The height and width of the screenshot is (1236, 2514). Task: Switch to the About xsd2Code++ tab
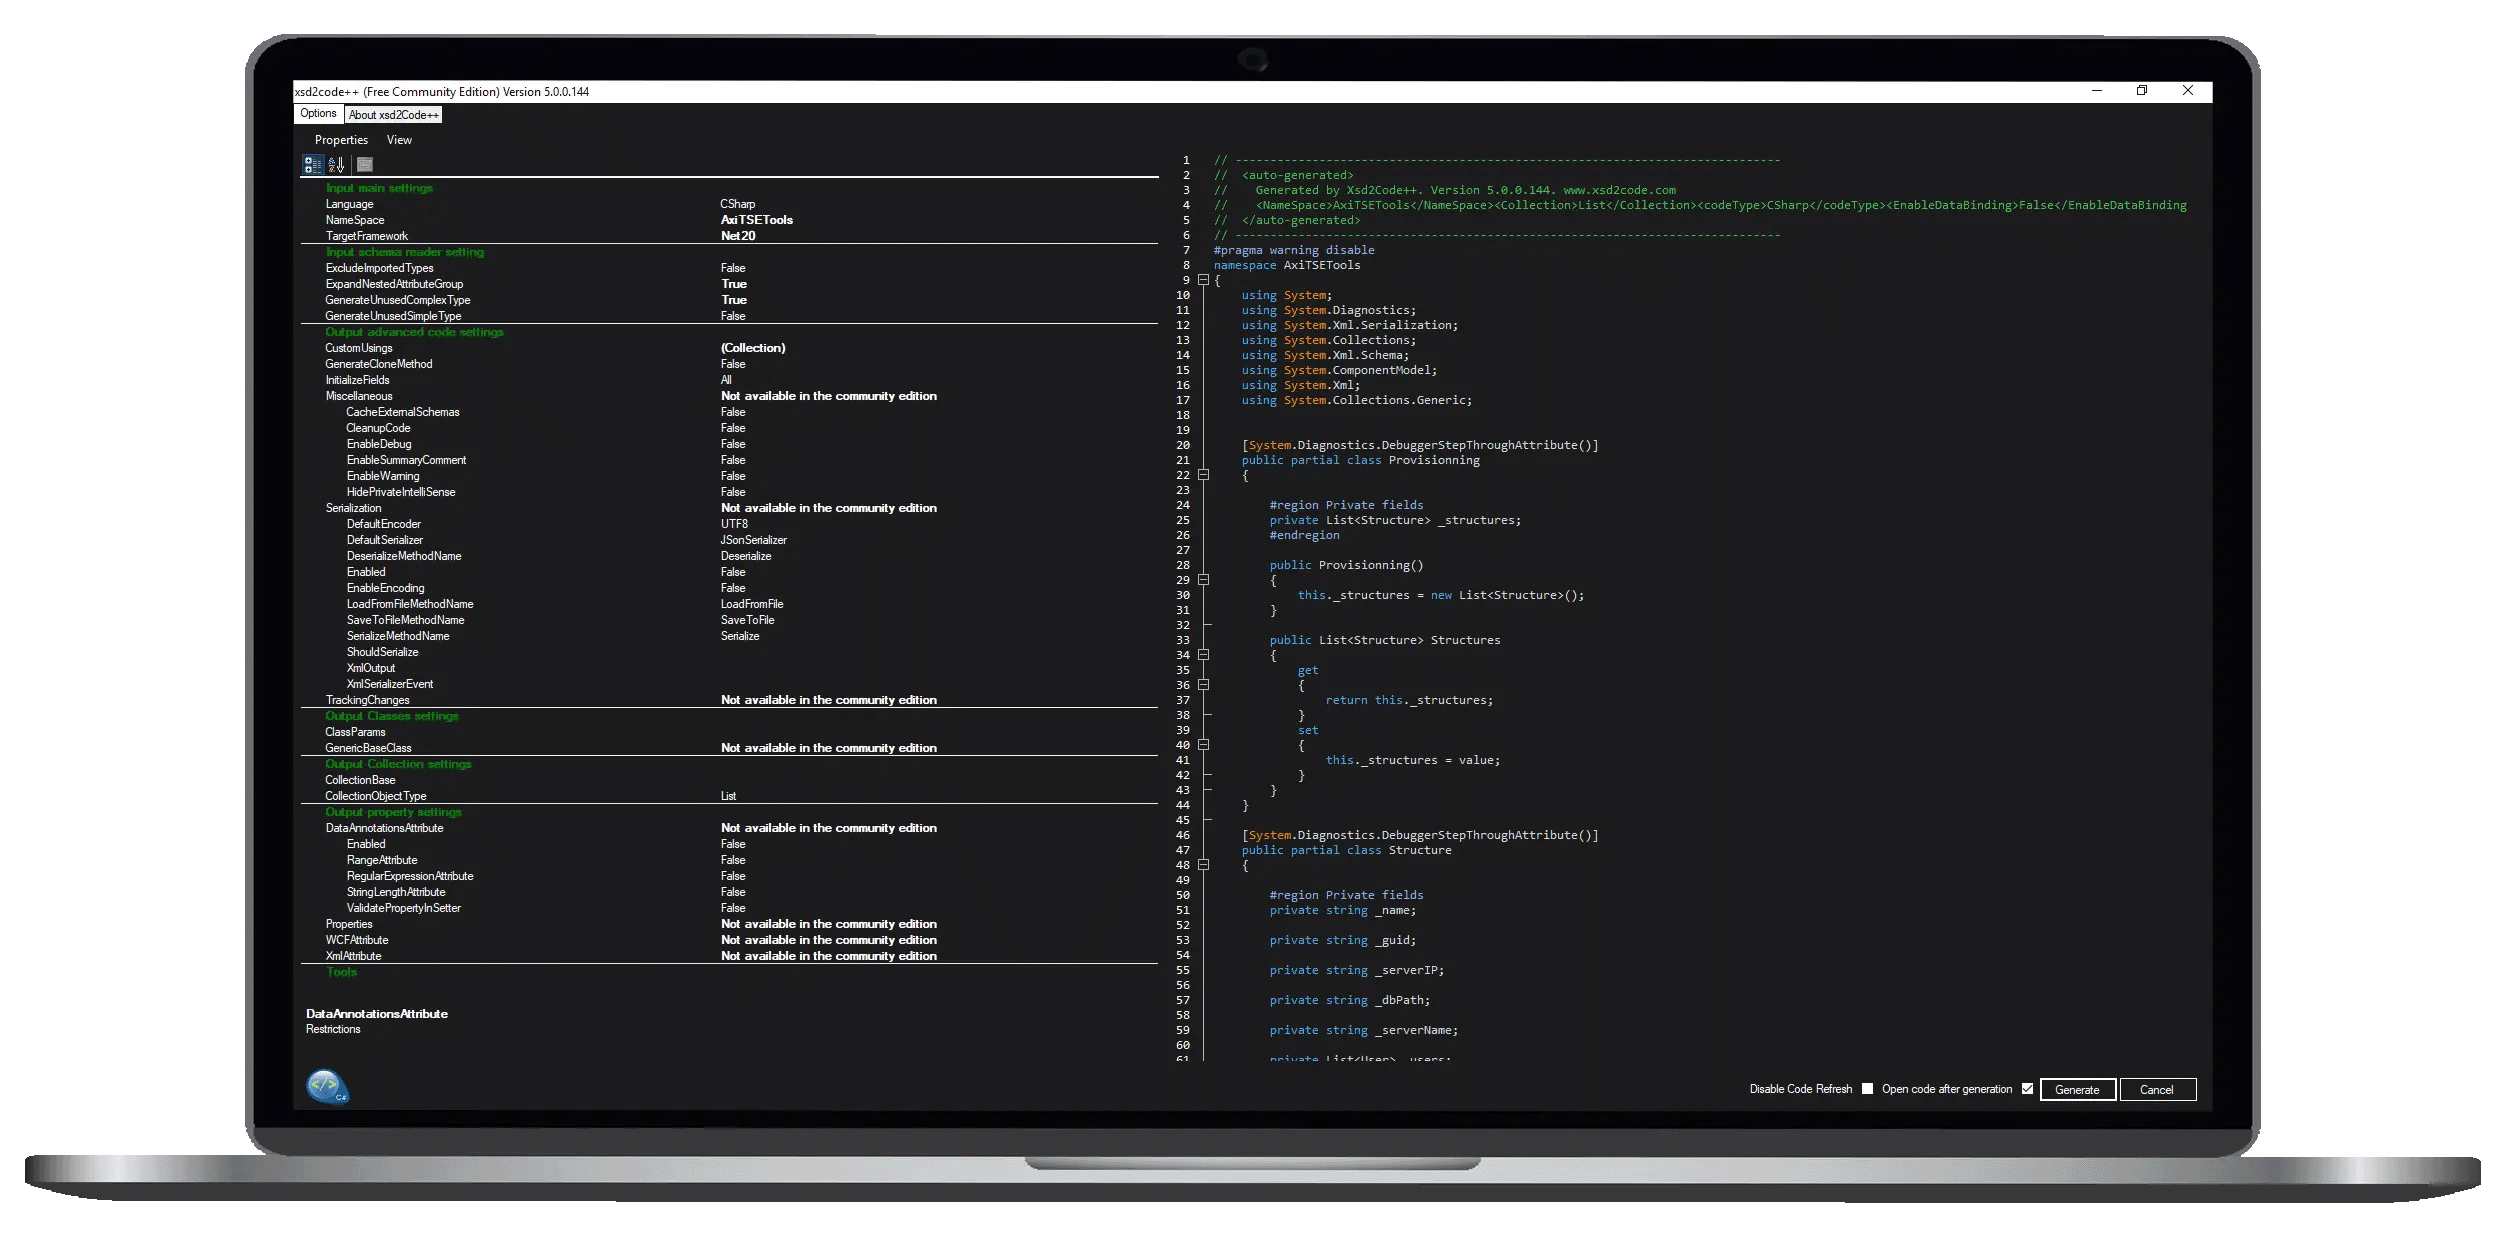coord(392,114)
